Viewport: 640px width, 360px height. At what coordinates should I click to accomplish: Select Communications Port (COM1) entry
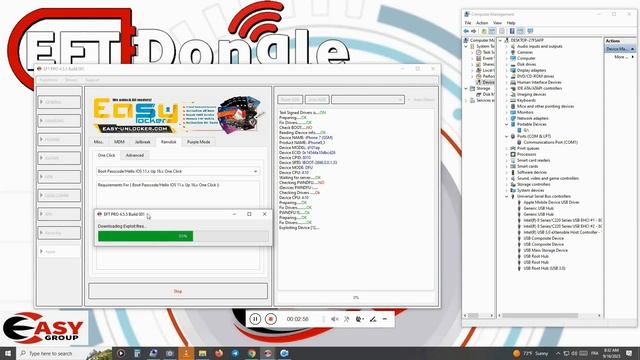click(x=550, y=142)
